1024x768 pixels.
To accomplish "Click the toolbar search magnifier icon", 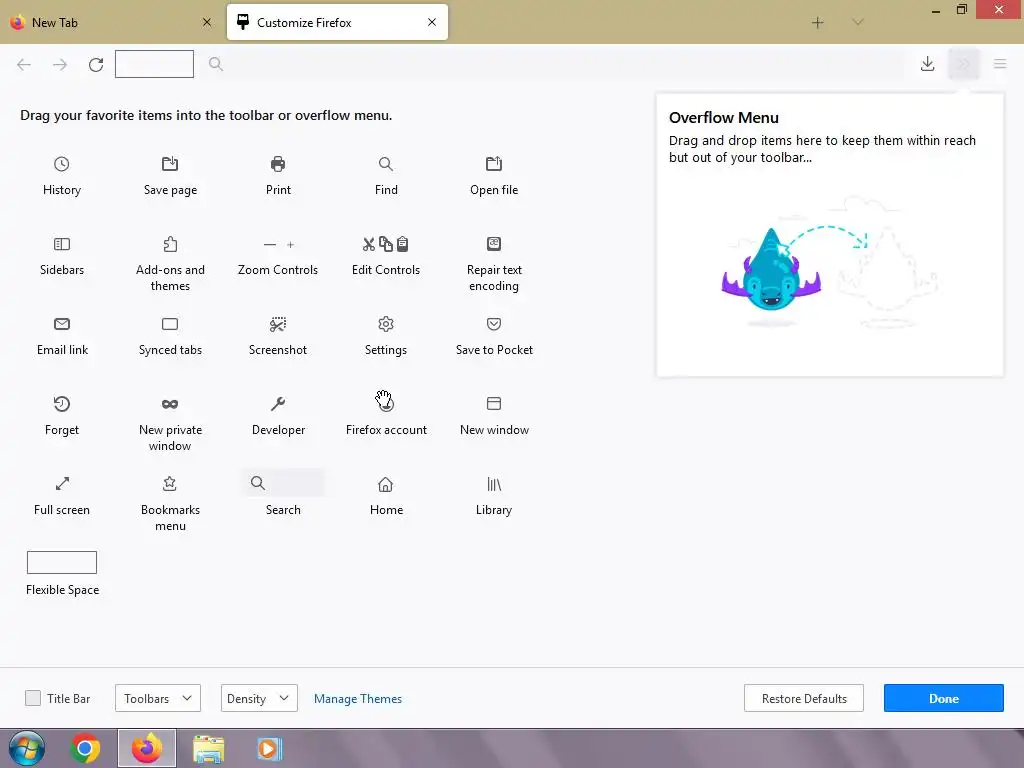I will point(216,64).
